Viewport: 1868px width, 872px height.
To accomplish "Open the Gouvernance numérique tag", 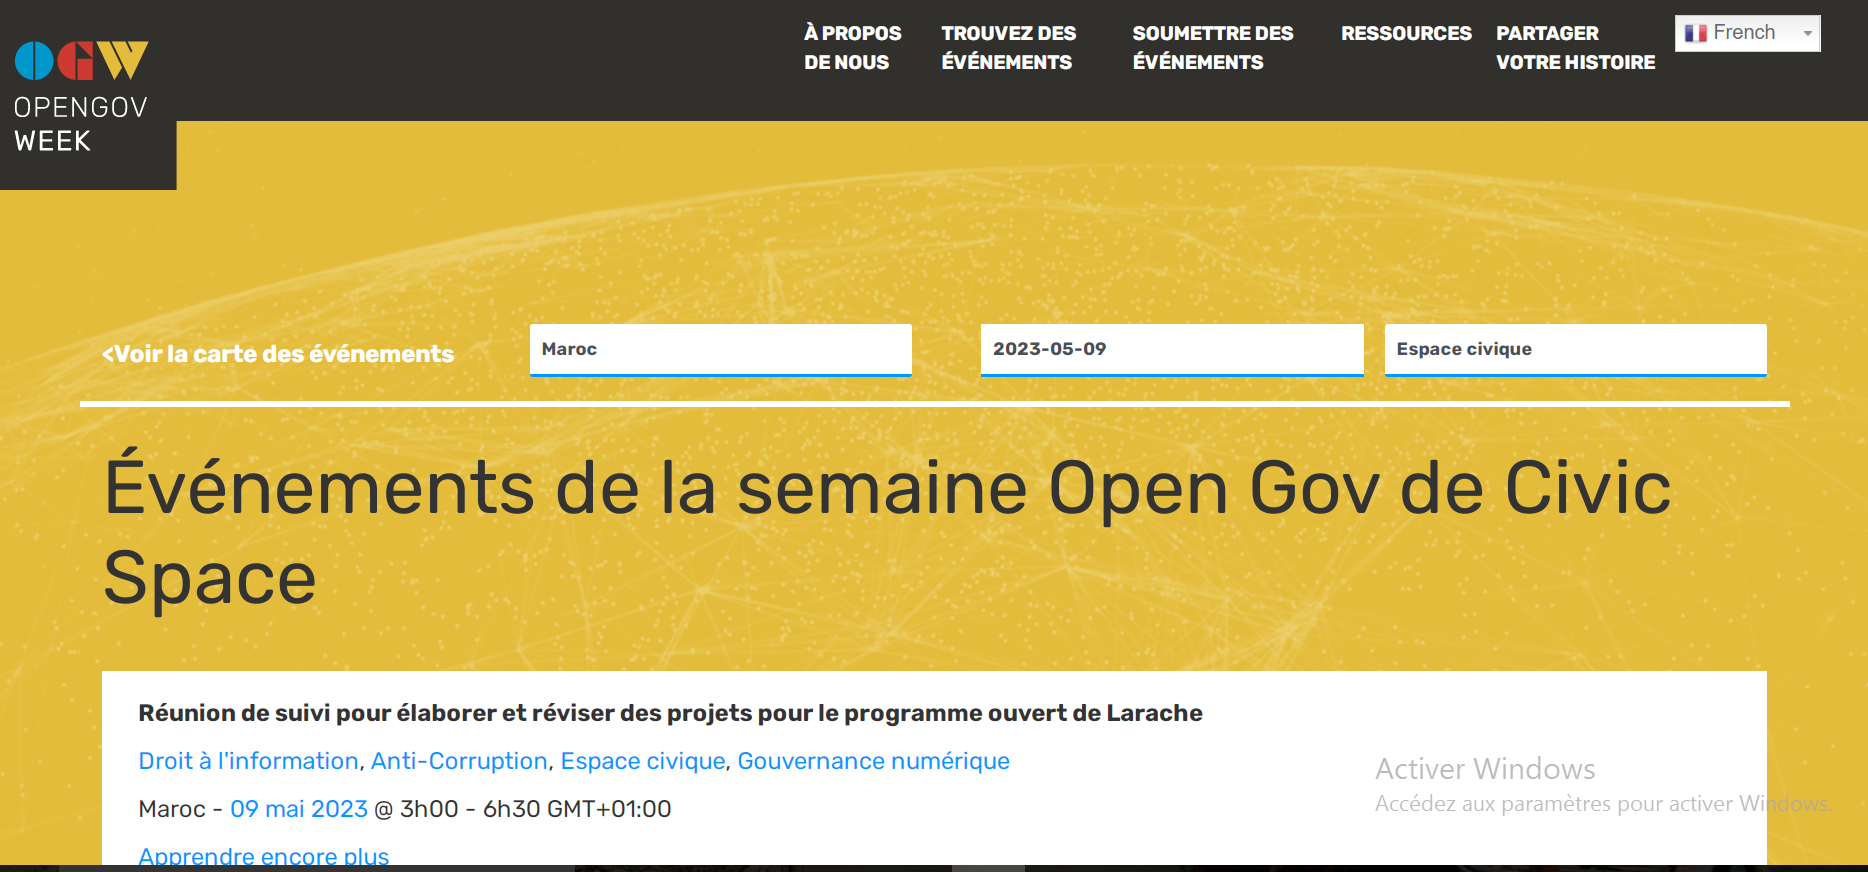I will tap(873, 761).
